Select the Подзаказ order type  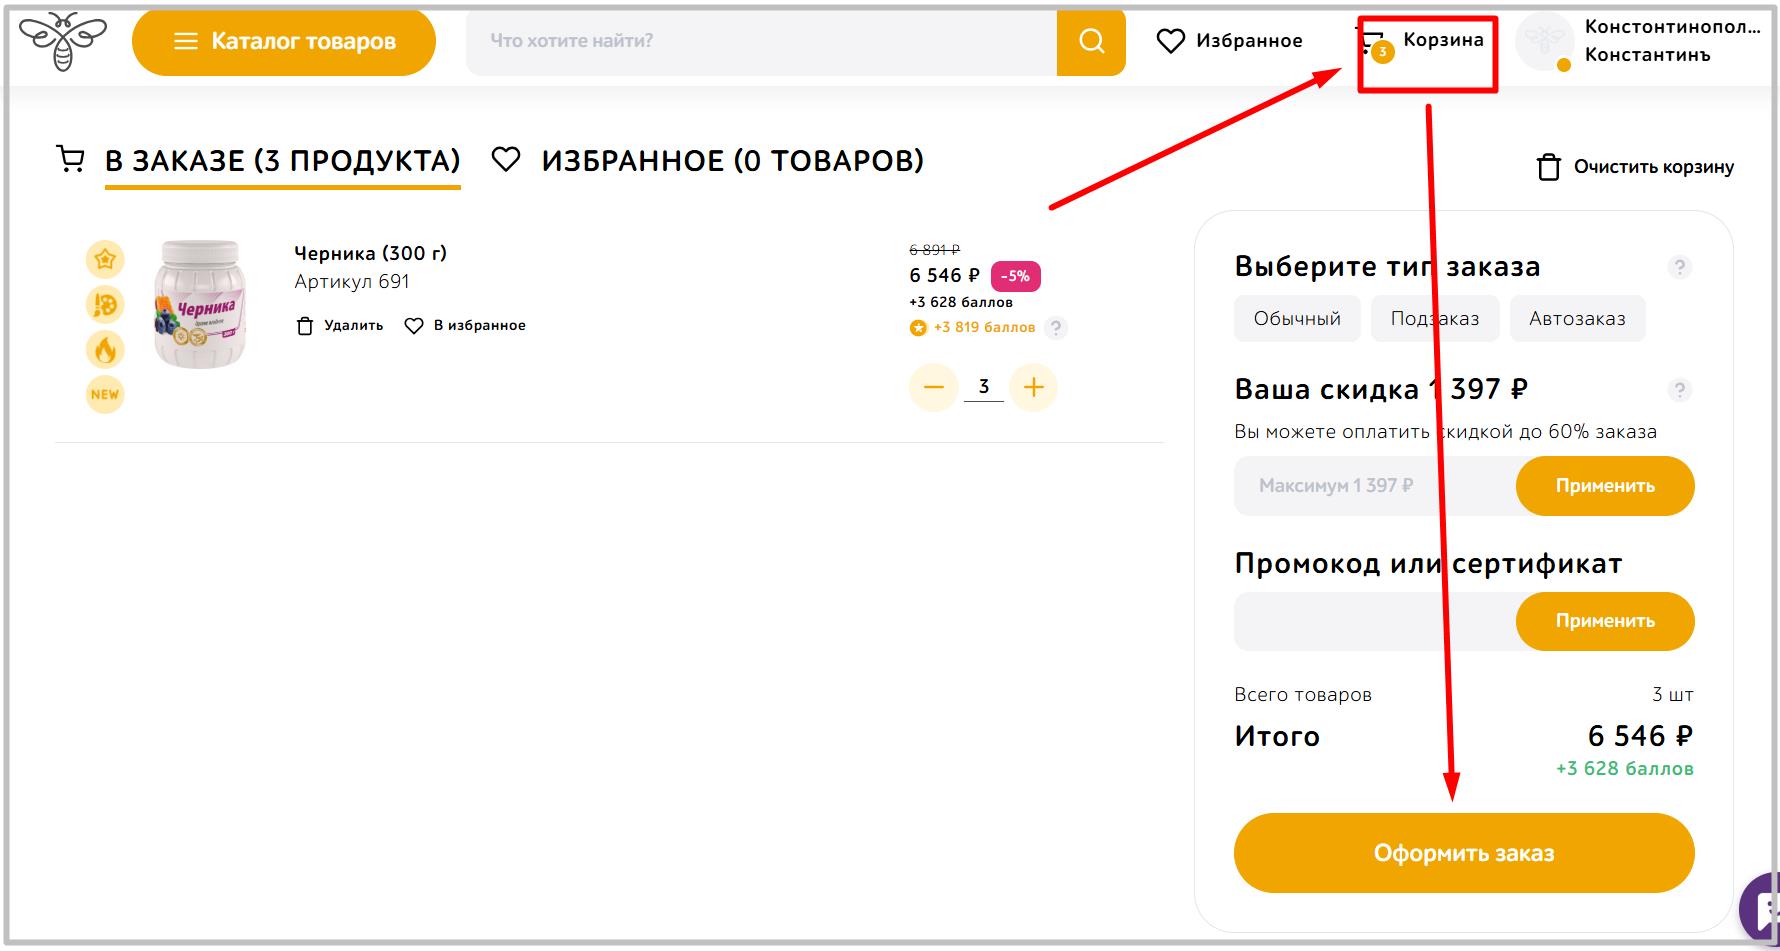(1434, 319)
